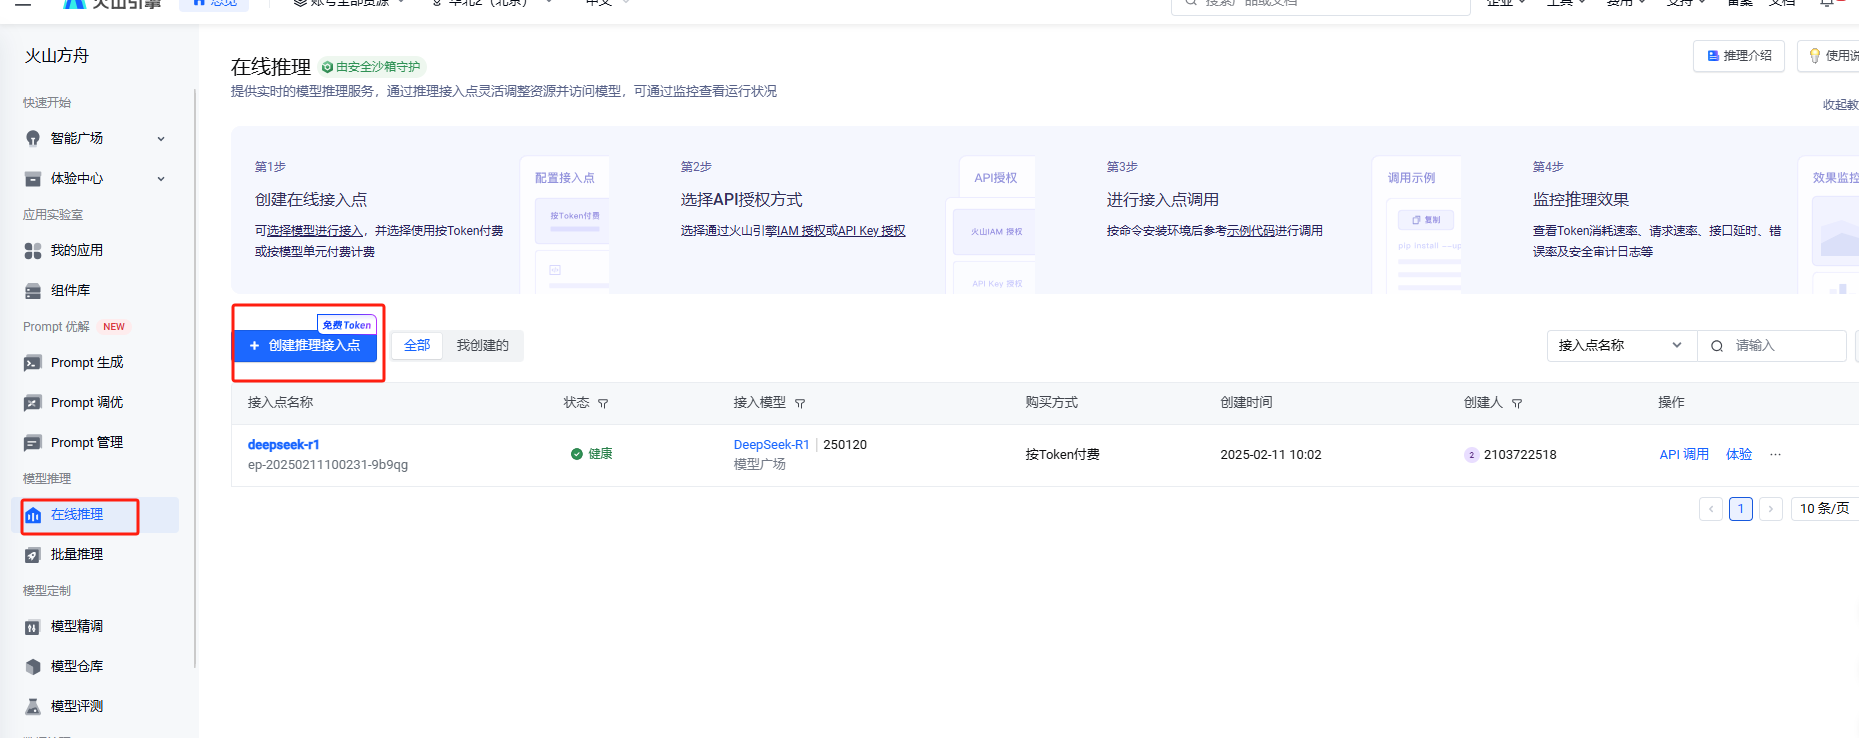
Task: Open 模型评测 via its sidebar icon
Action: tap(33, 707)
